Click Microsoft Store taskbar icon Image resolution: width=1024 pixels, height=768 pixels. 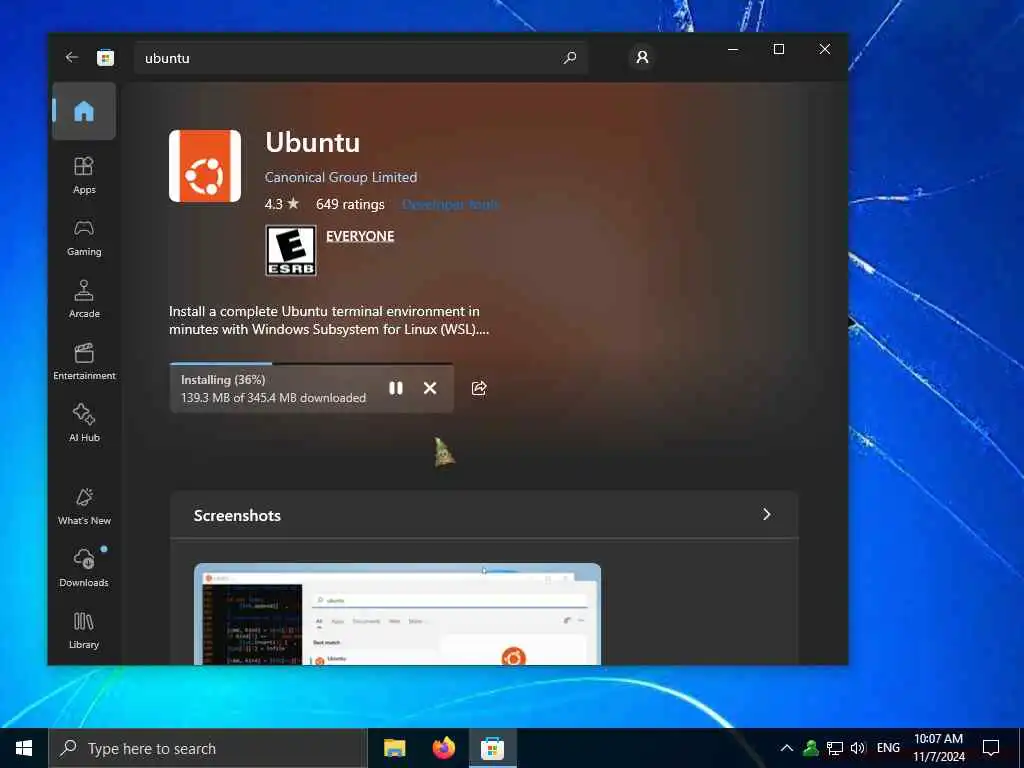(x=492, y=748)
